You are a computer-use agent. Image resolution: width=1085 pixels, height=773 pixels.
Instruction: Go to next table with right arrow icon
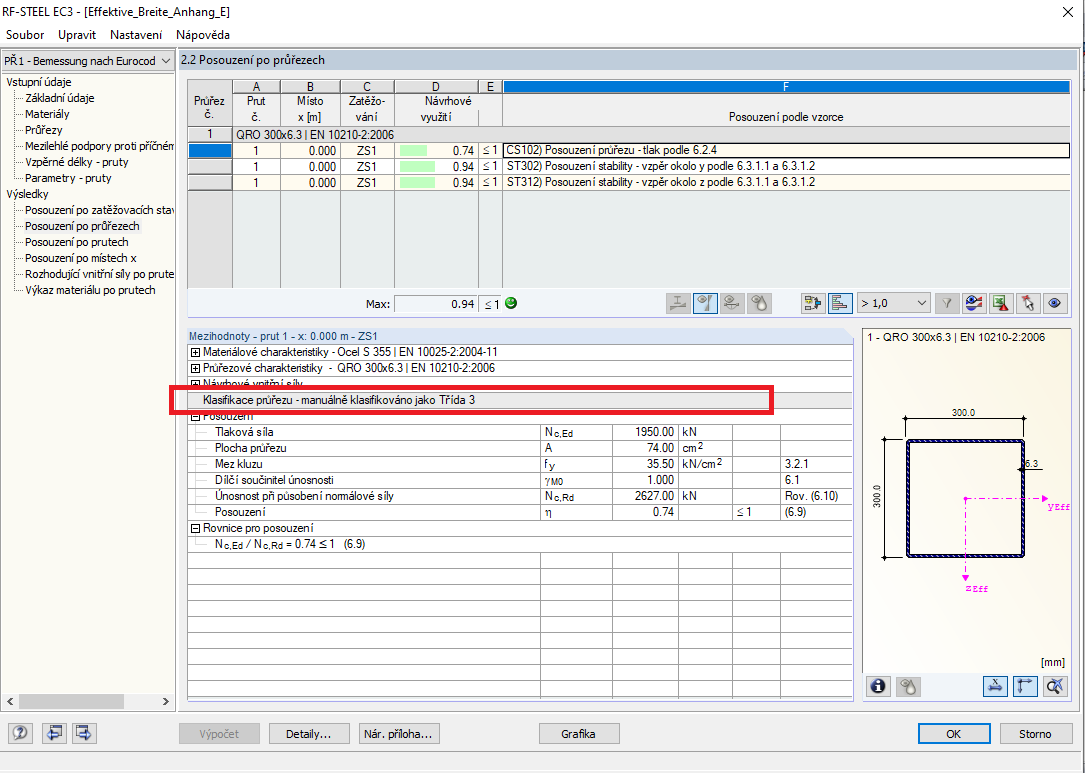point(84,733)
